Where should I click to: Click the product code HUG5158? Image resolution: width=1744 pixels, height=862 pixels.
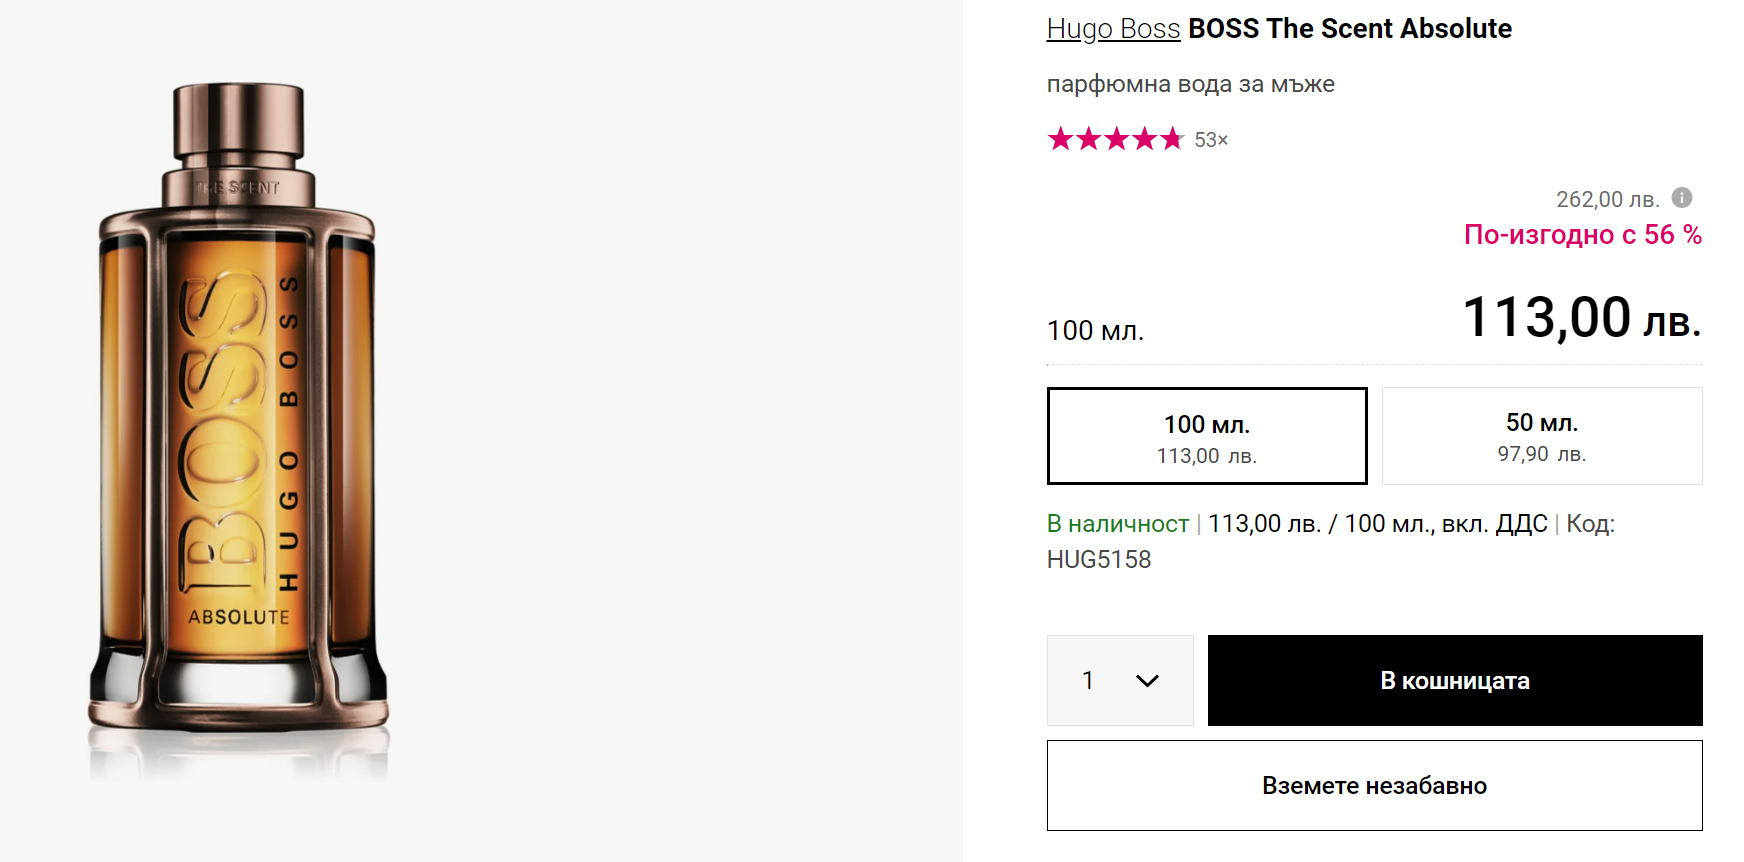pos(1099,560)
